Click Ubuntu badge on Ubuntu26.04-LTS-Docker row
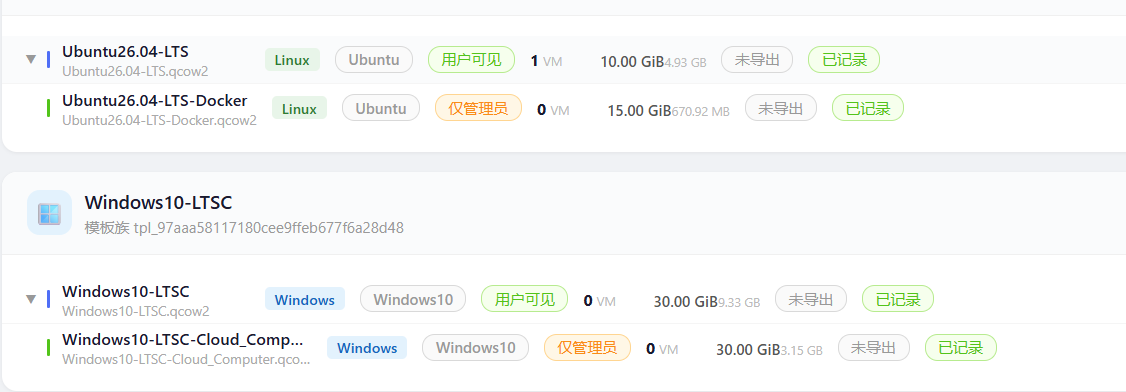 pyautogui.click(x=381, y=108)
